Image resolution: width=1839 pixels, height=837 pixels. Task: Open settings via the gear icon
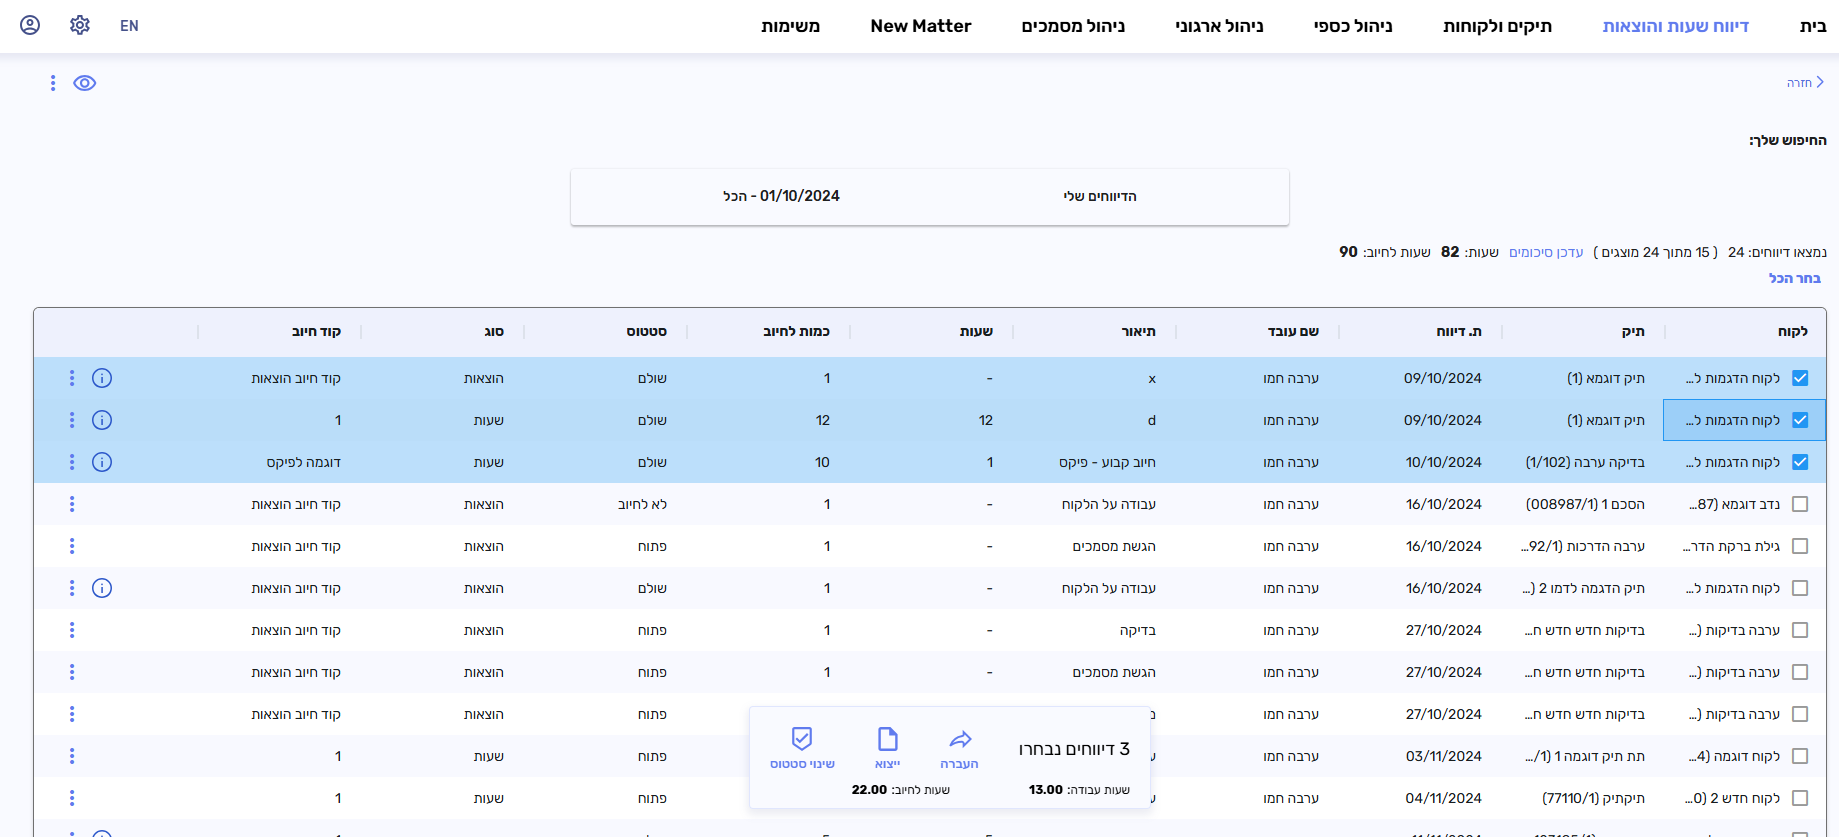point(80,25)
